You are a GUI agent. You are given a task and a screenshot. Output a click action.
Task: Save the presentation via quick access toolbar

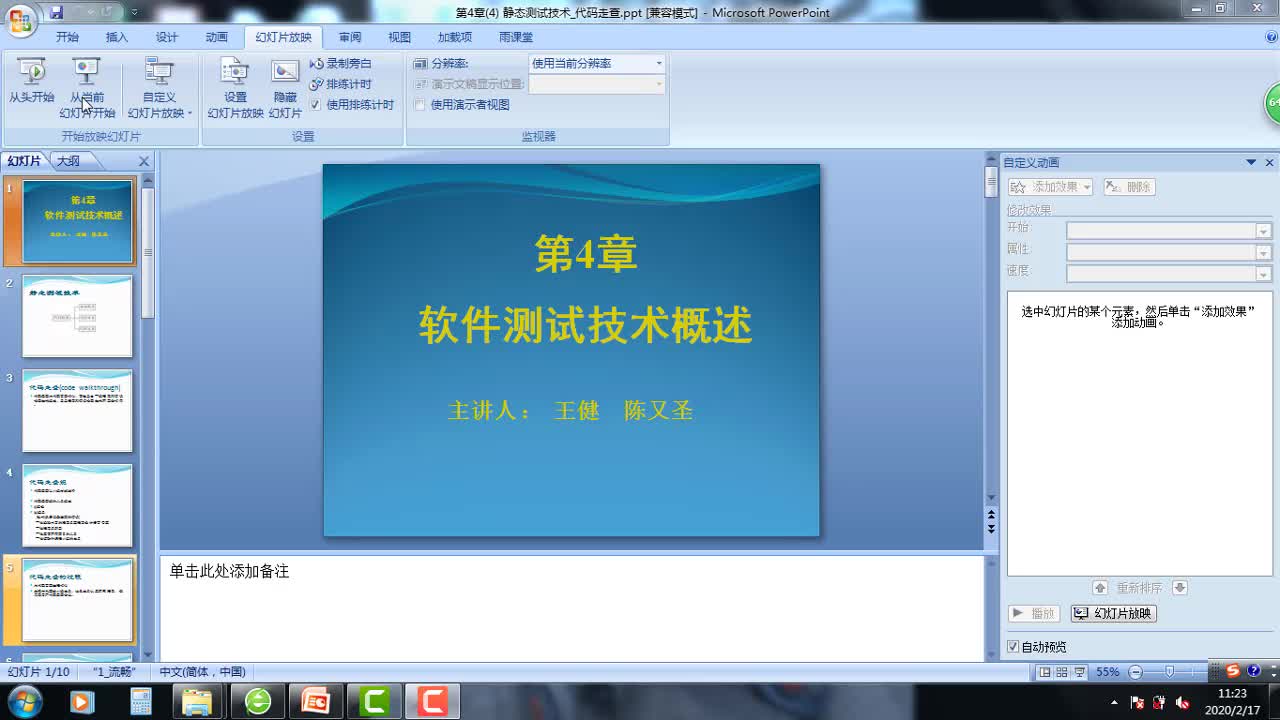[57, 12]
